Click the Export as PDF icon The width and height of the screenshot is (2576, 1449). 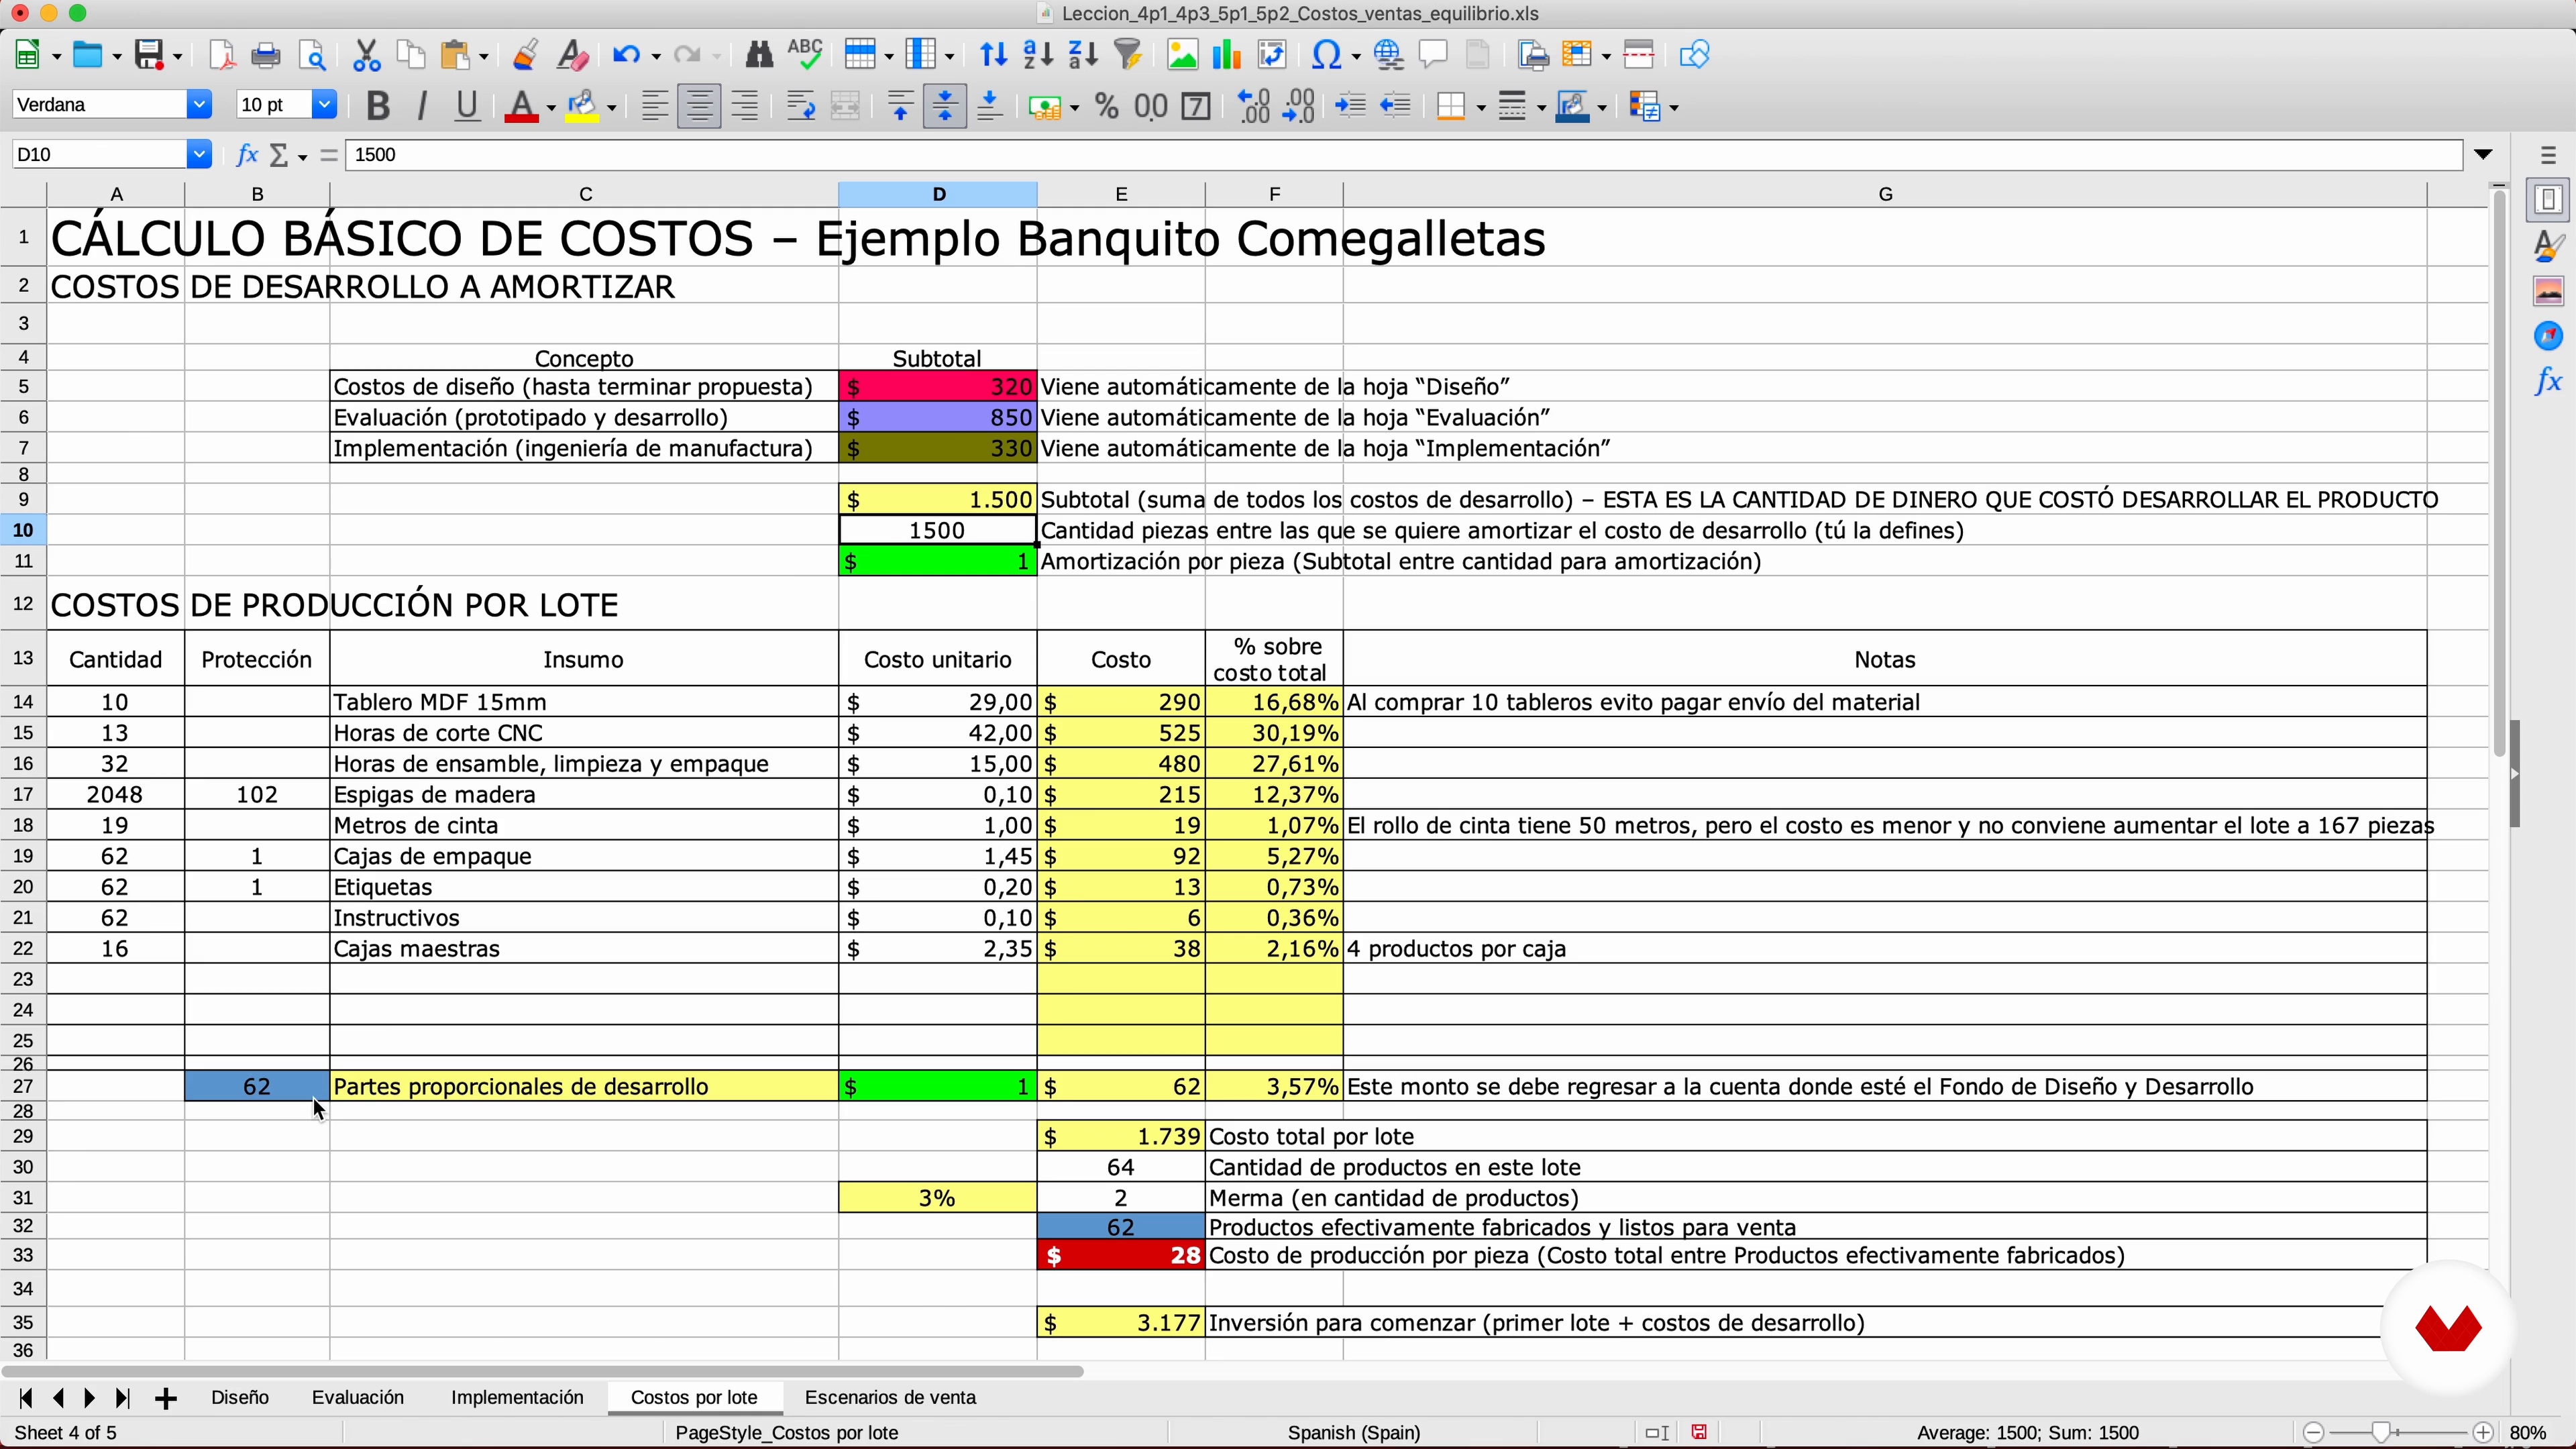pyautogui.click(x=222, y=55)
